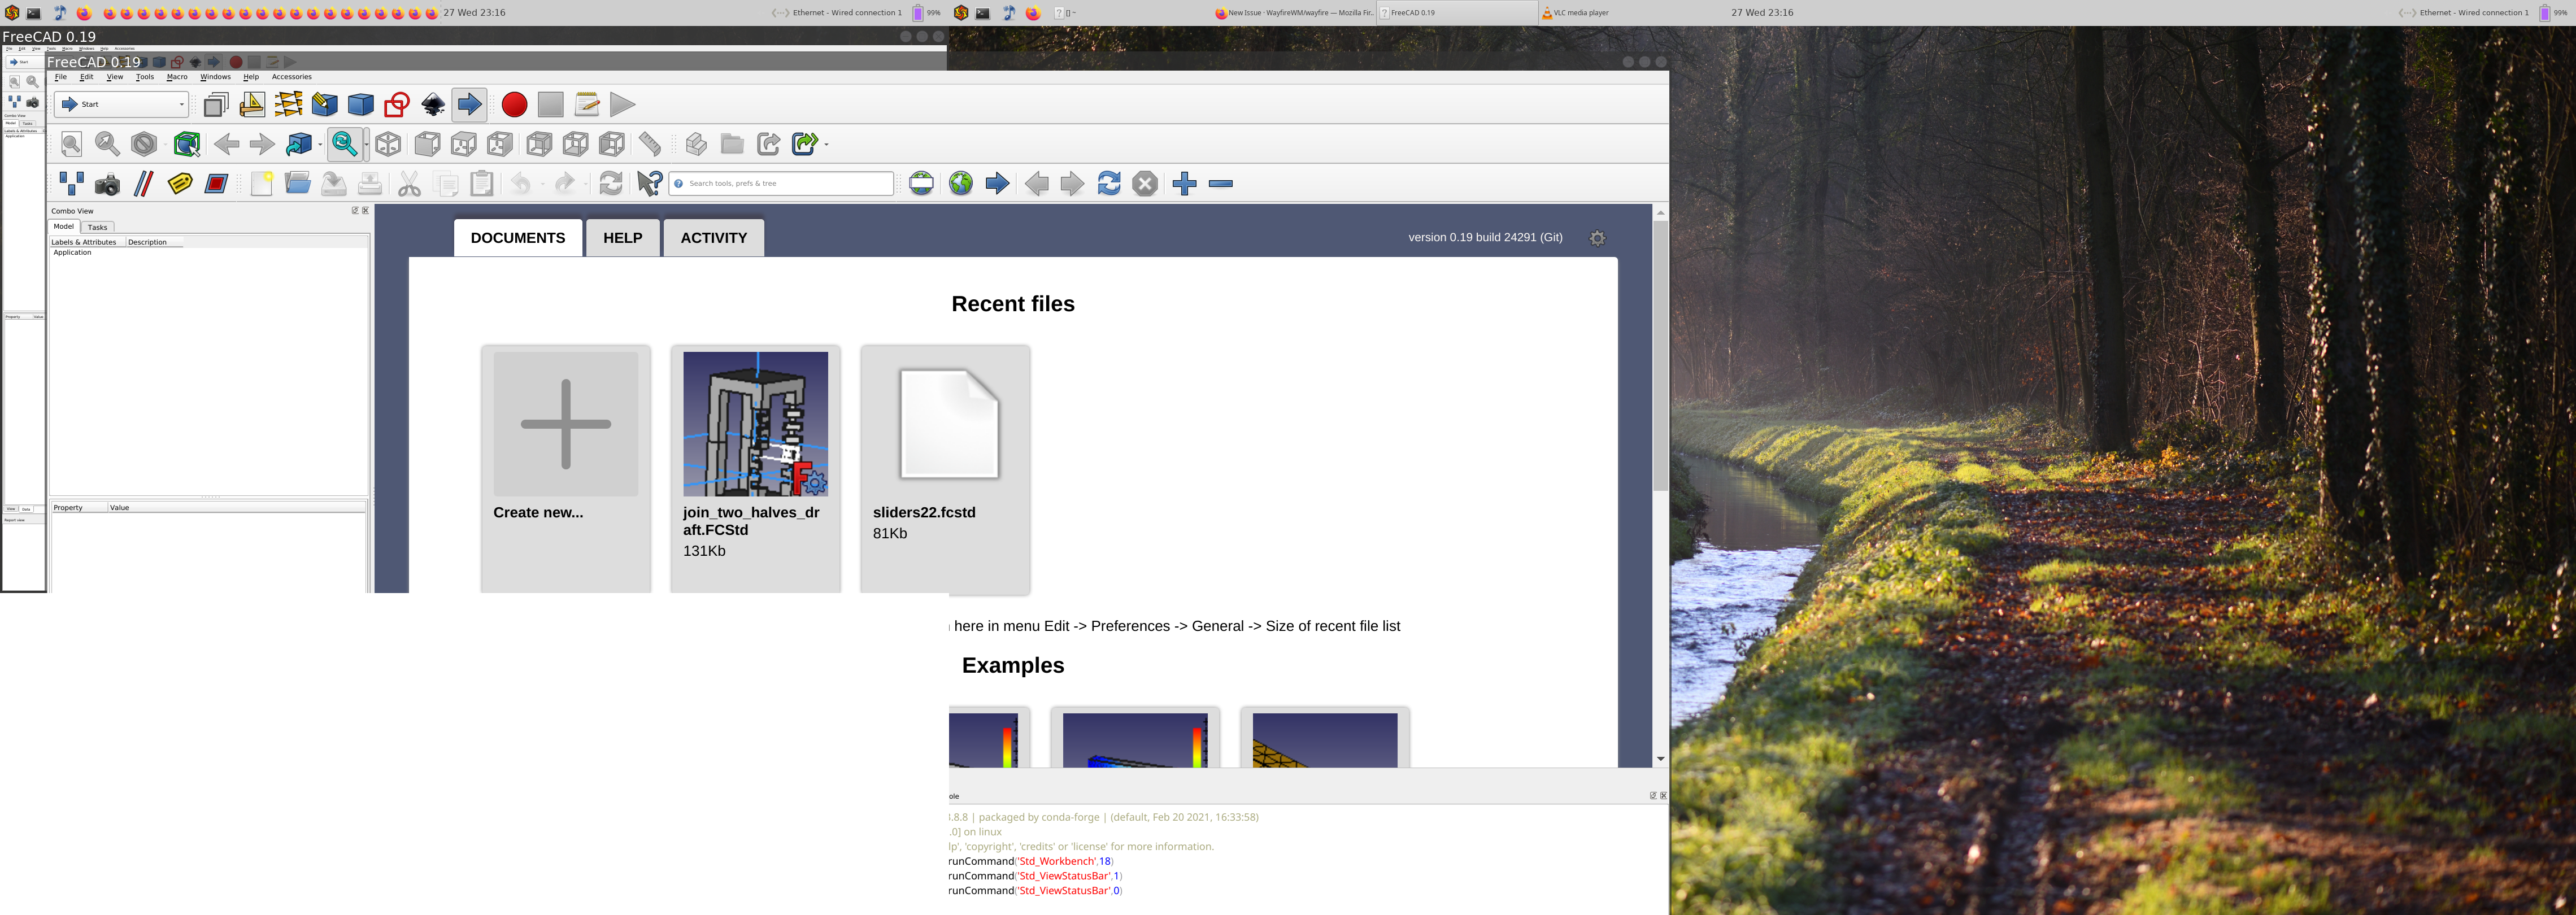Screen dimensions: 2576x915
Task: Select the Tasks tab in Combo View
Action: click(97, 227)
